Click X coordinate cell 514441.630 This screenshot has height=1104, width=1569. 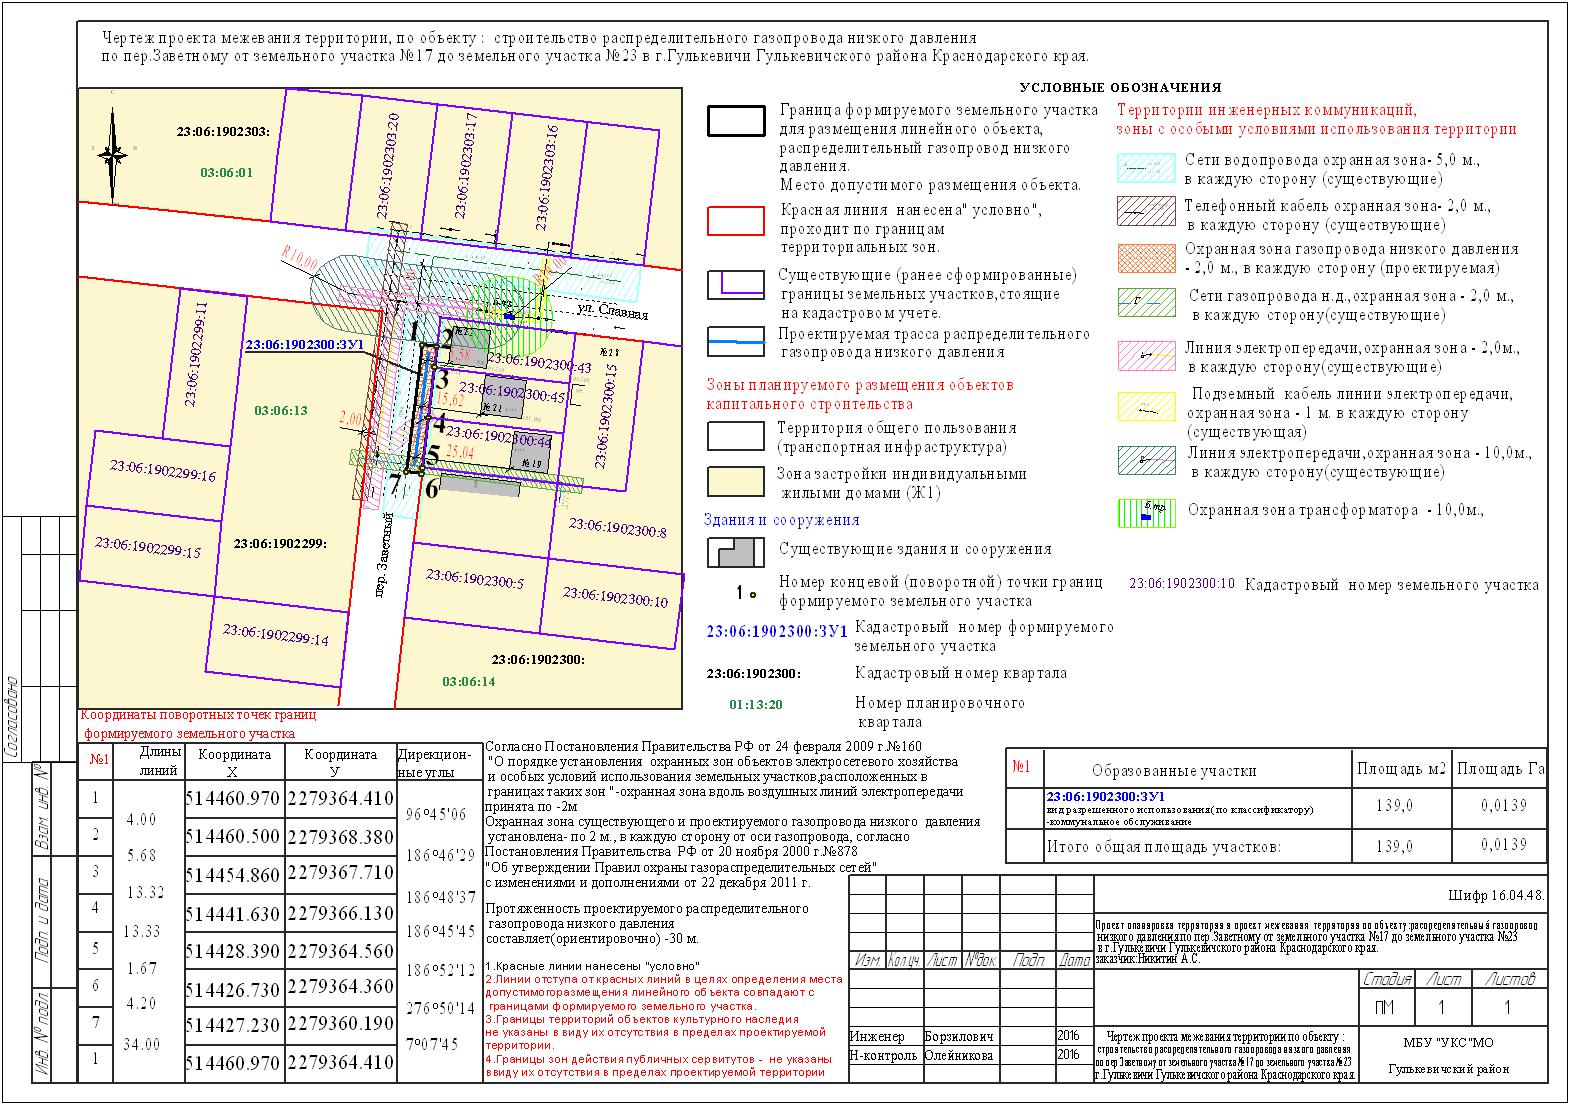[233, 913]
